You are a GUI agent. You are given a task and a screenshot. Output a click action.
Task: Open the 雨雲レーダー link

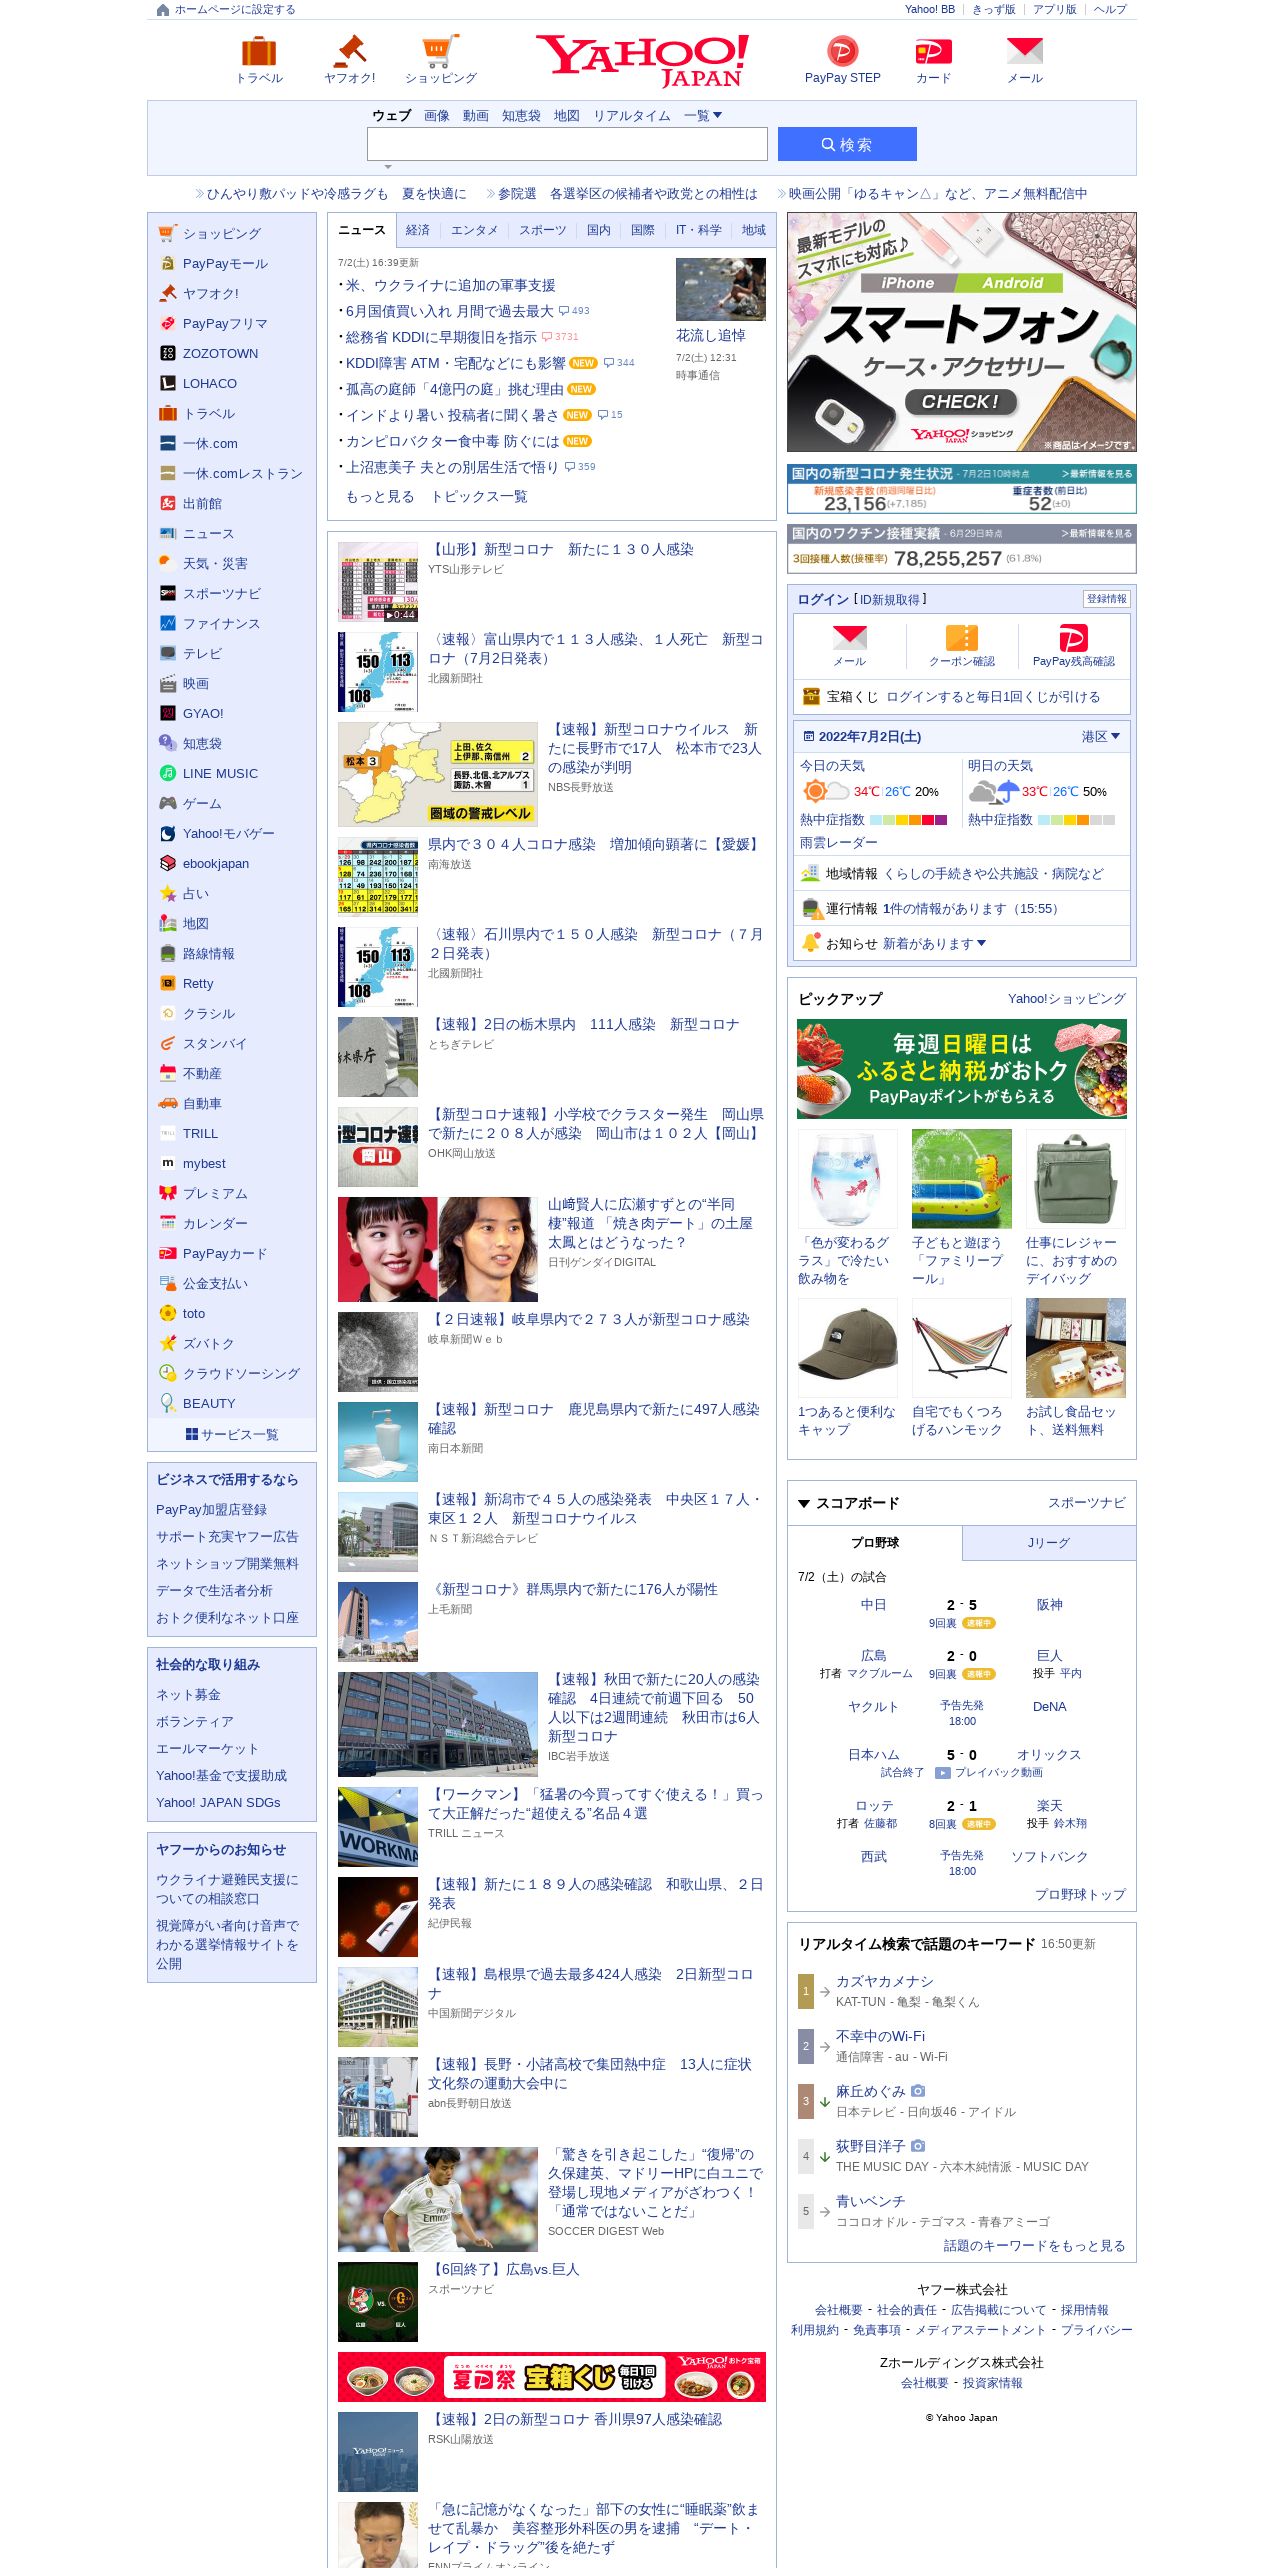(x=839, y=843)
